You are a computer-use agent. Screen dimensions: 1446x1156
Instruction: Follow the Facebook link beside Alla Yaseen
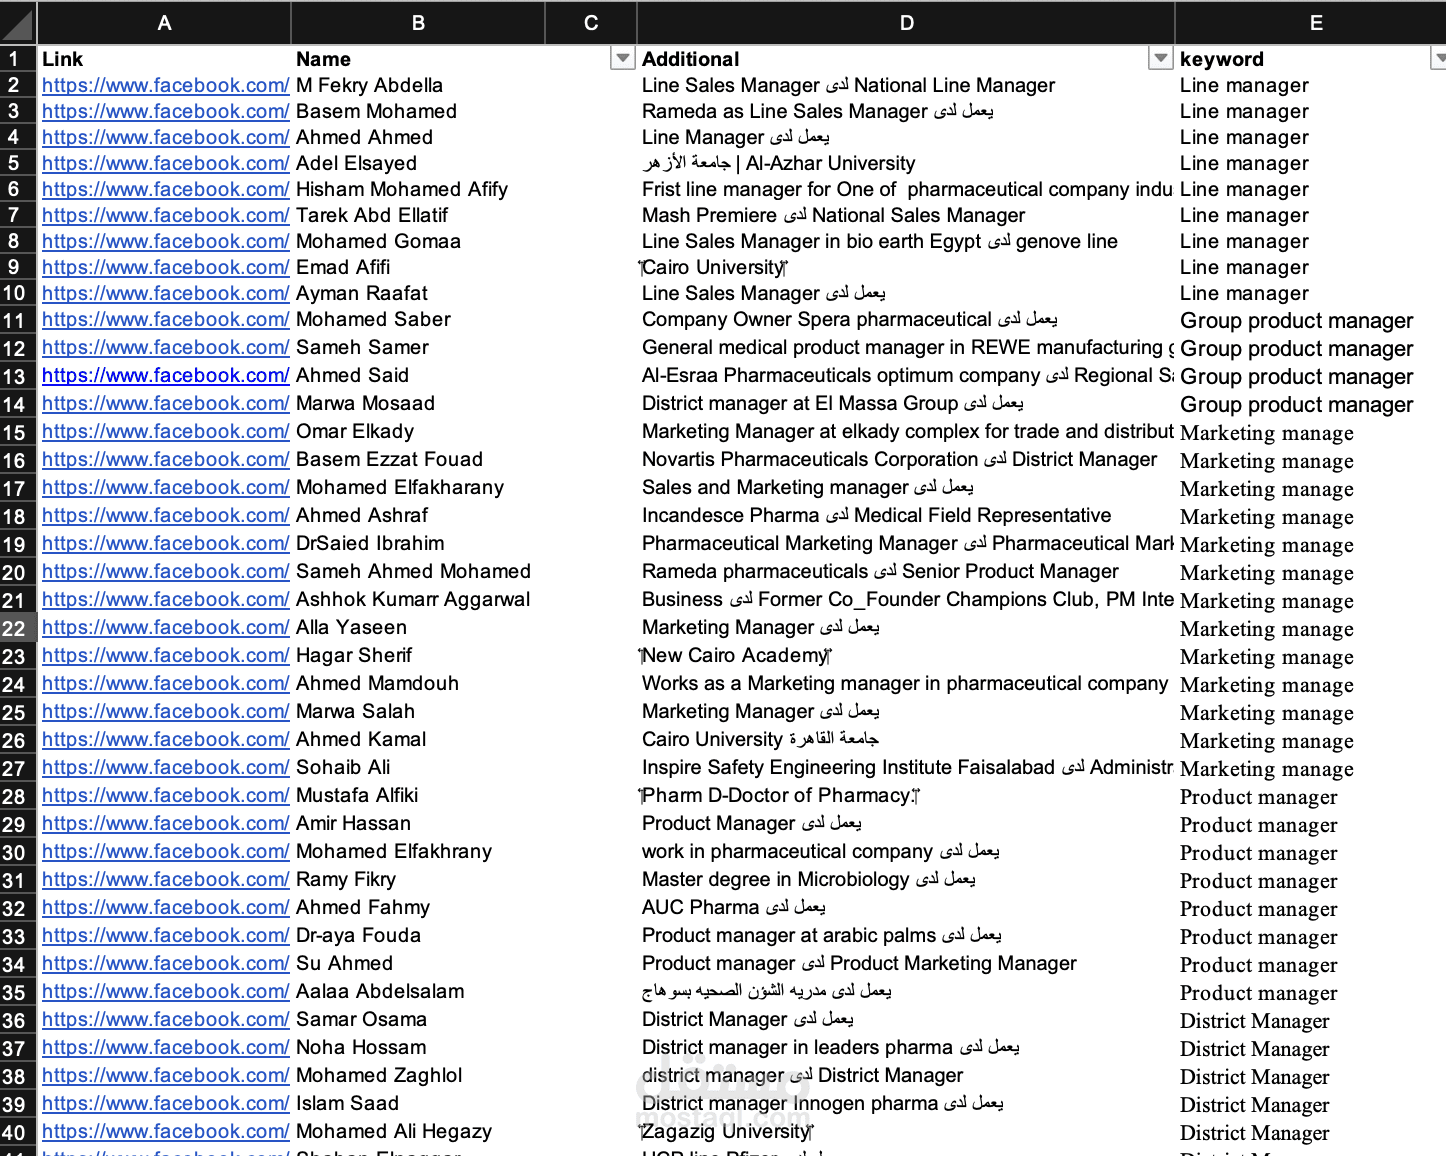tap(165, 628)
